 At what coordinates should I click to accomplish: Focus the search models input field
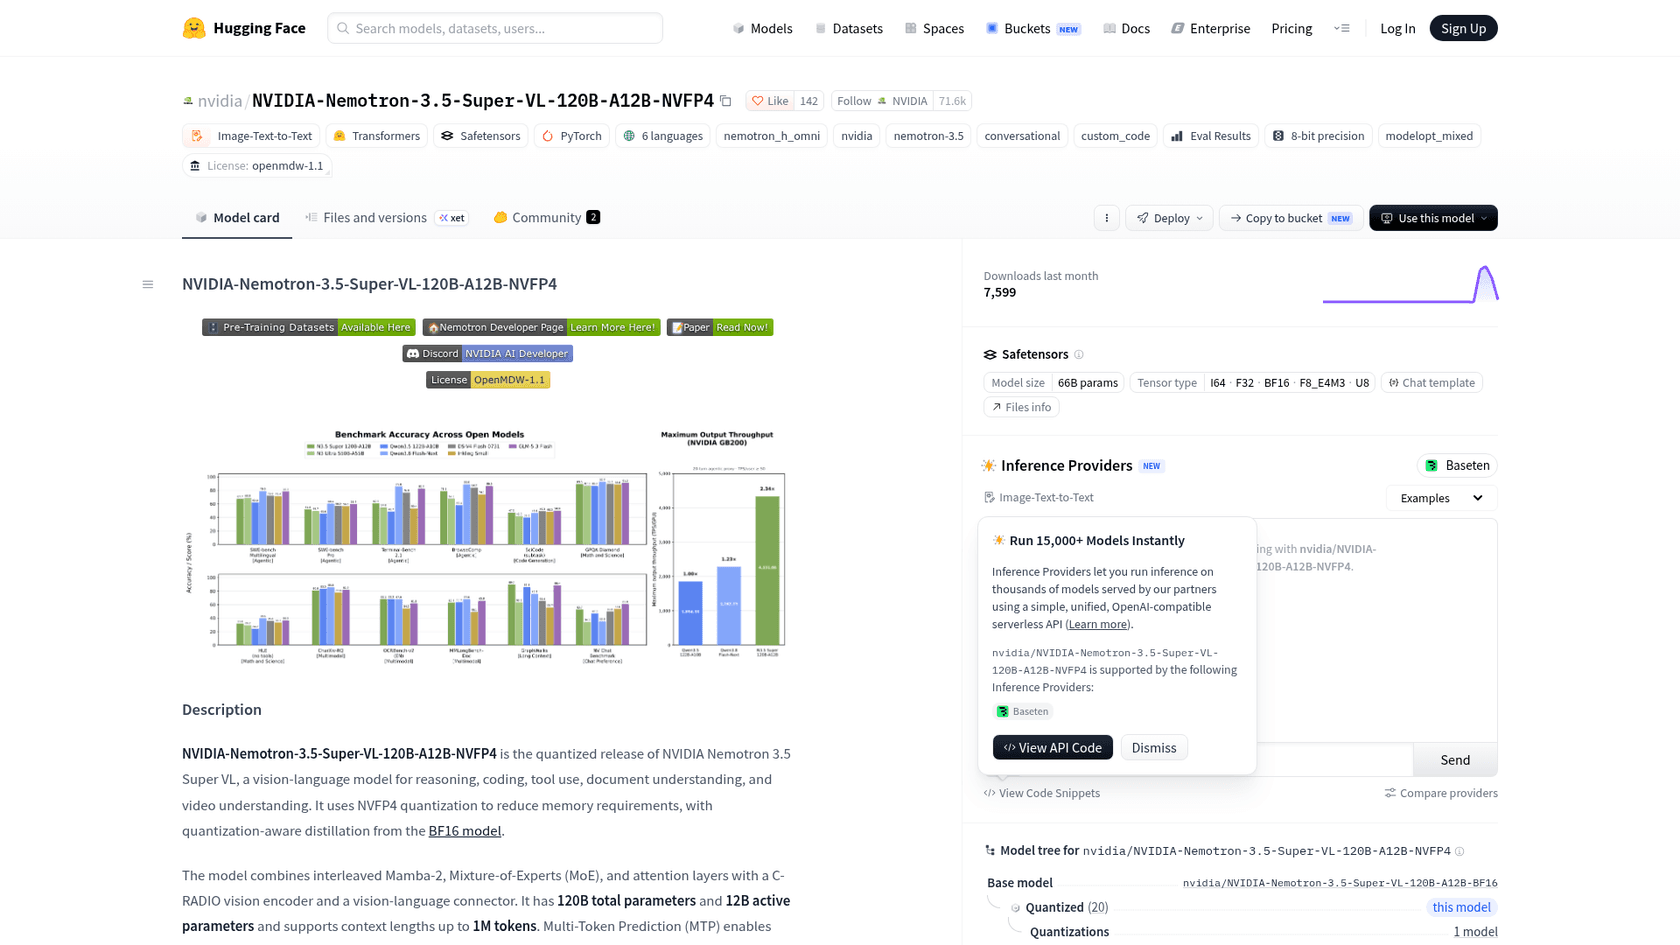(495, 28)
